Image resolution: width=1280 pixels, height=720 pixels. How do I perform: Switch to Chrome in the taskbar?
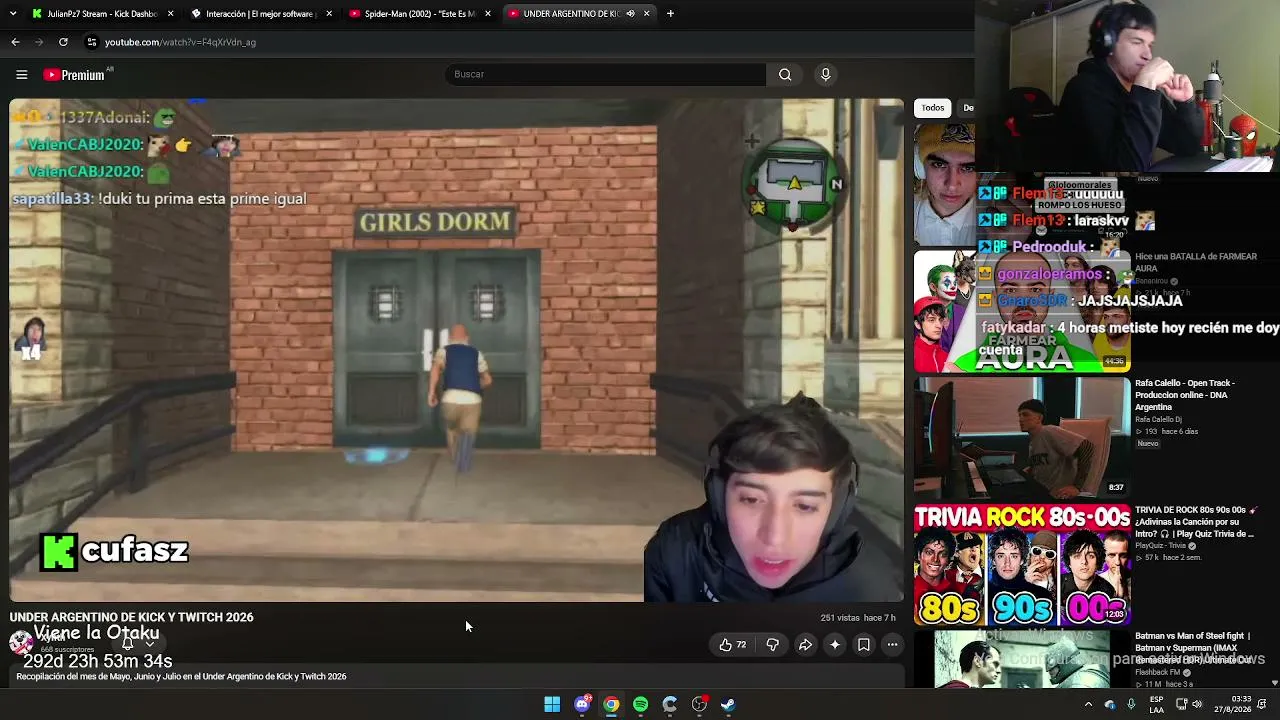coord(611,704)
